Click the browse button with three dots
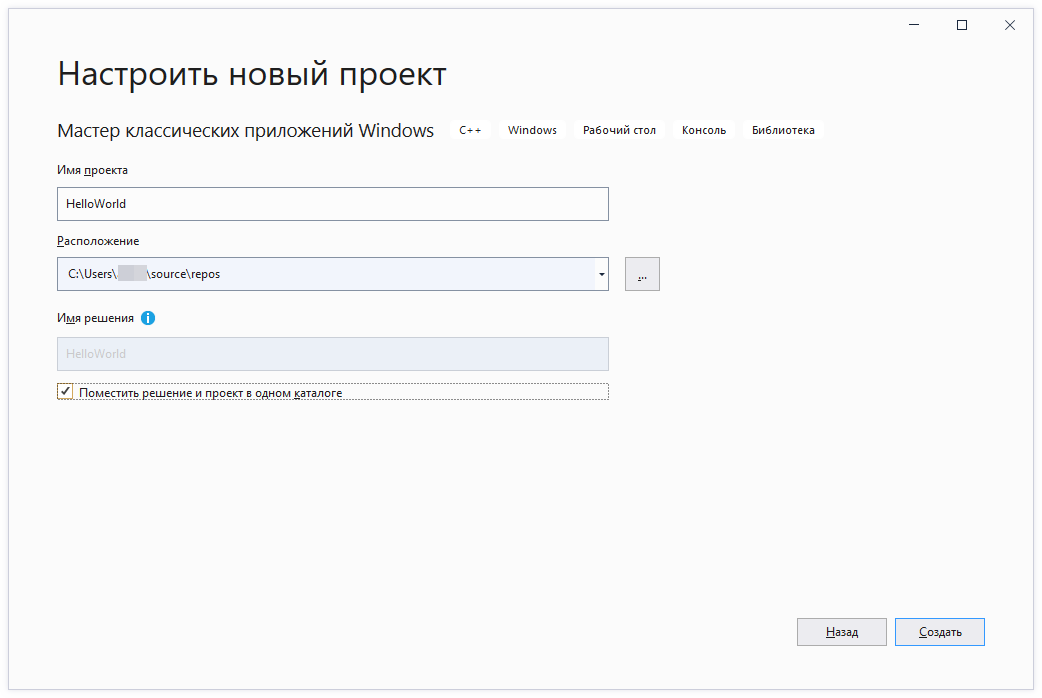 (642, 274)
